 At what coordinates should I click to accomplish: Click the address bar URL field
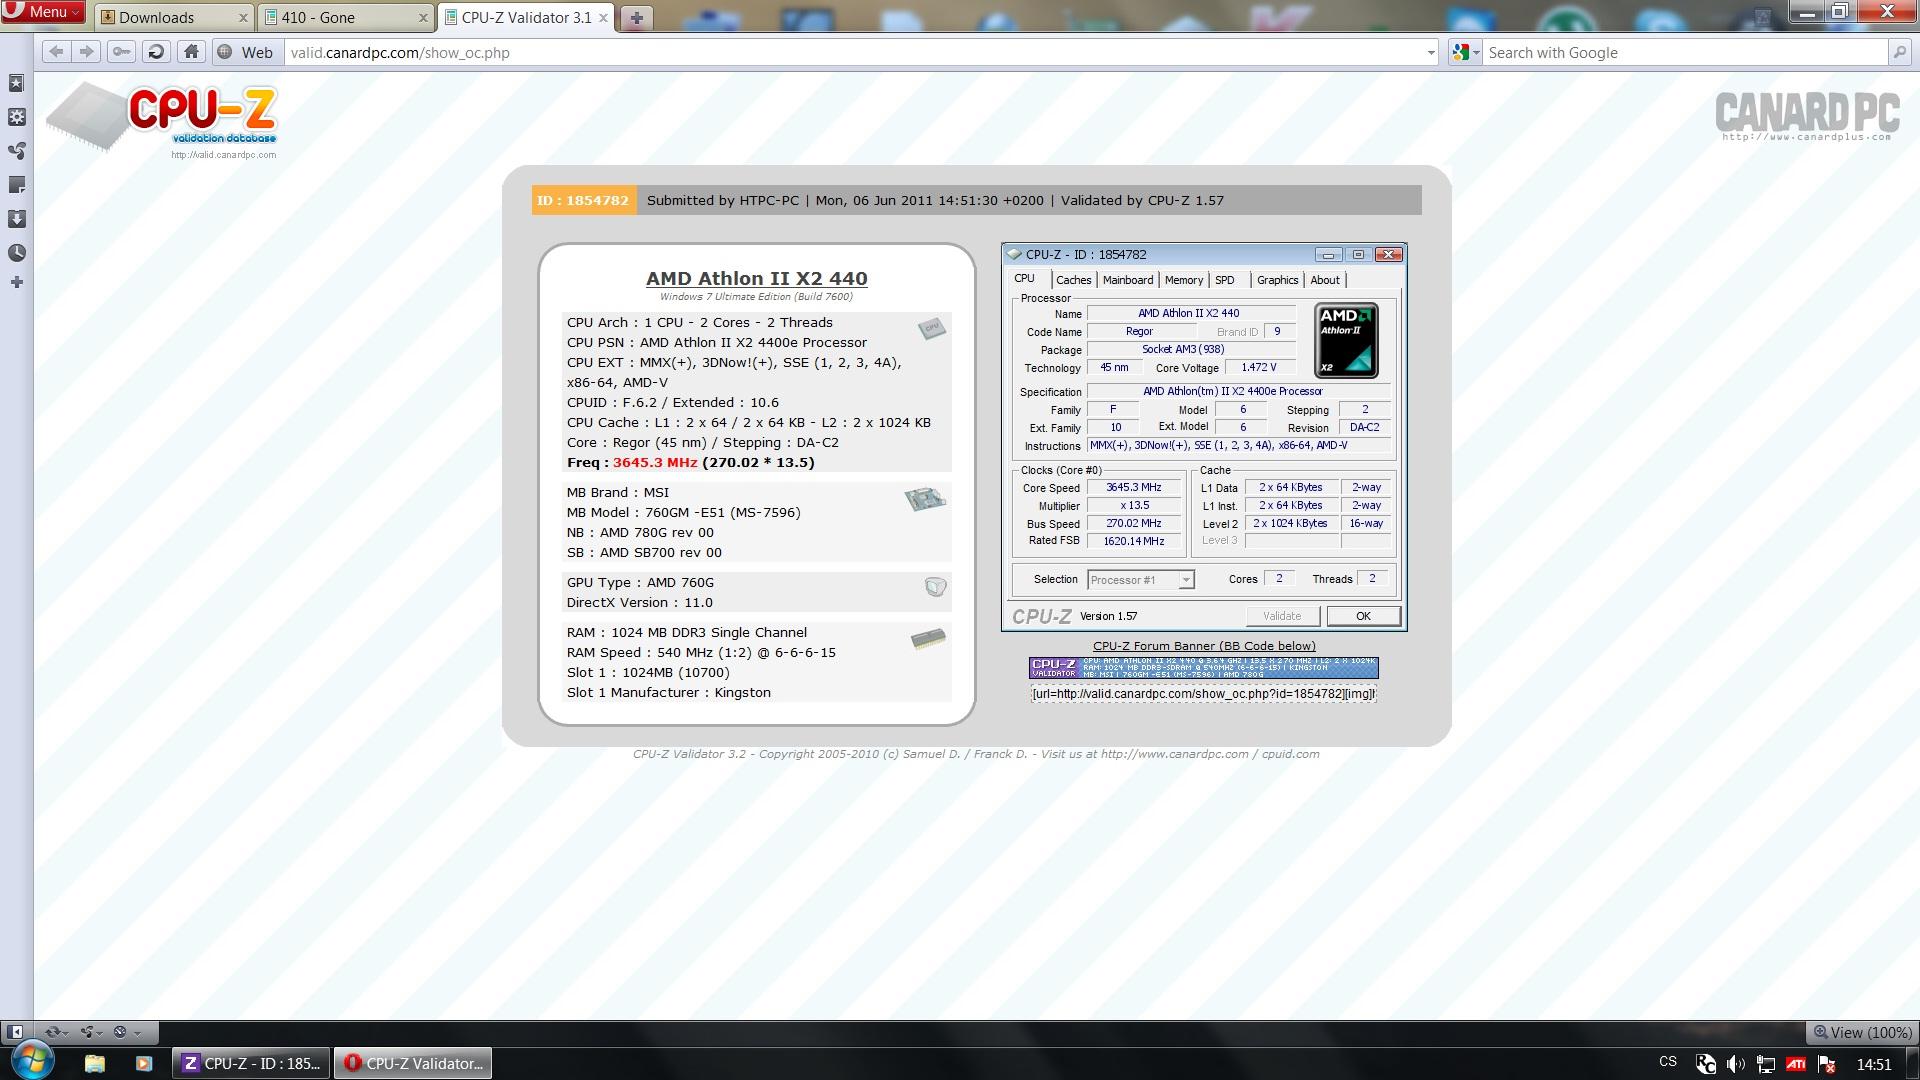point(853,52)
